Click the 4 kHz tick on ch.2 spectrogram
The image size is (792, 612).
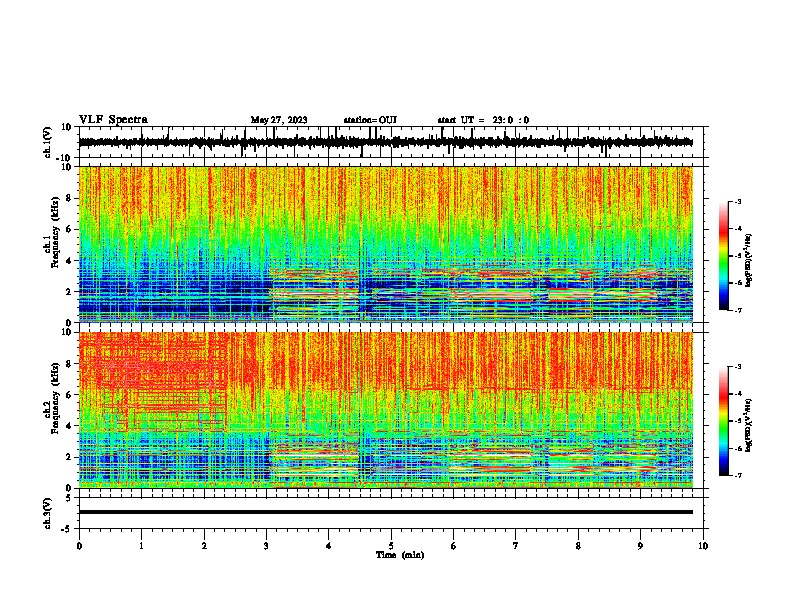70,426
